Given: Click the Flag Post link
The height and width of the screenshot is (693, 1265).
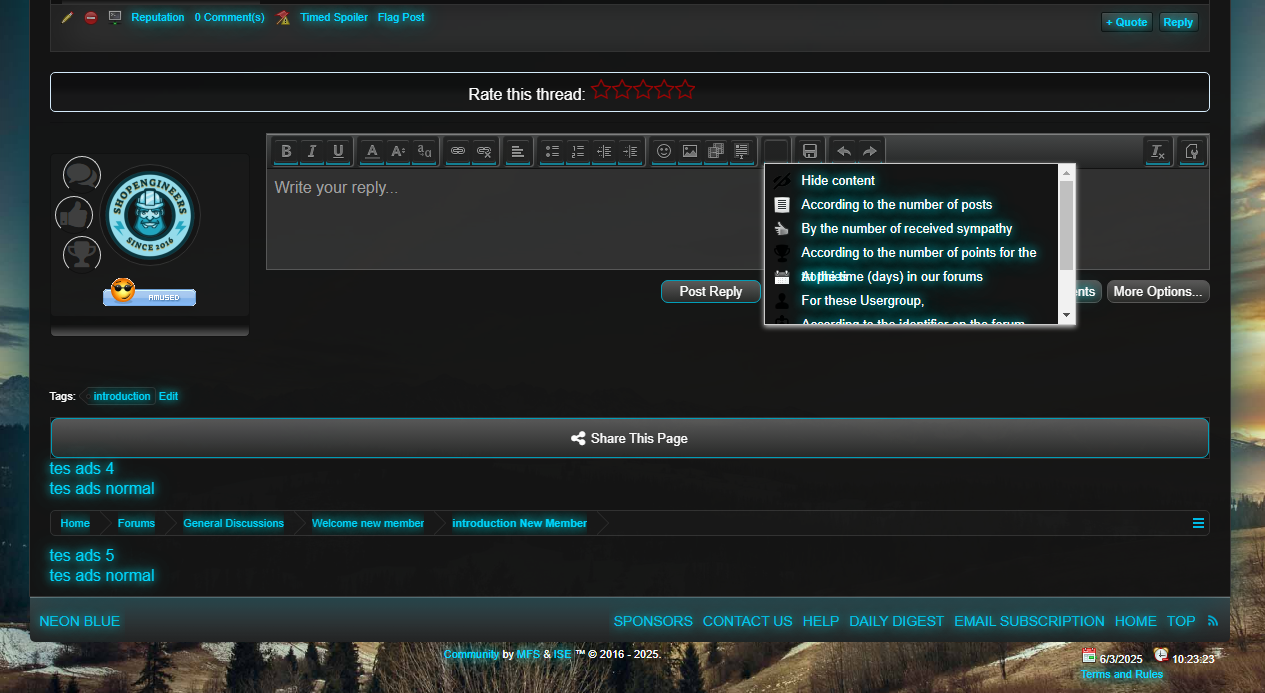Looking at the screenshot, I should click(401, 17).
